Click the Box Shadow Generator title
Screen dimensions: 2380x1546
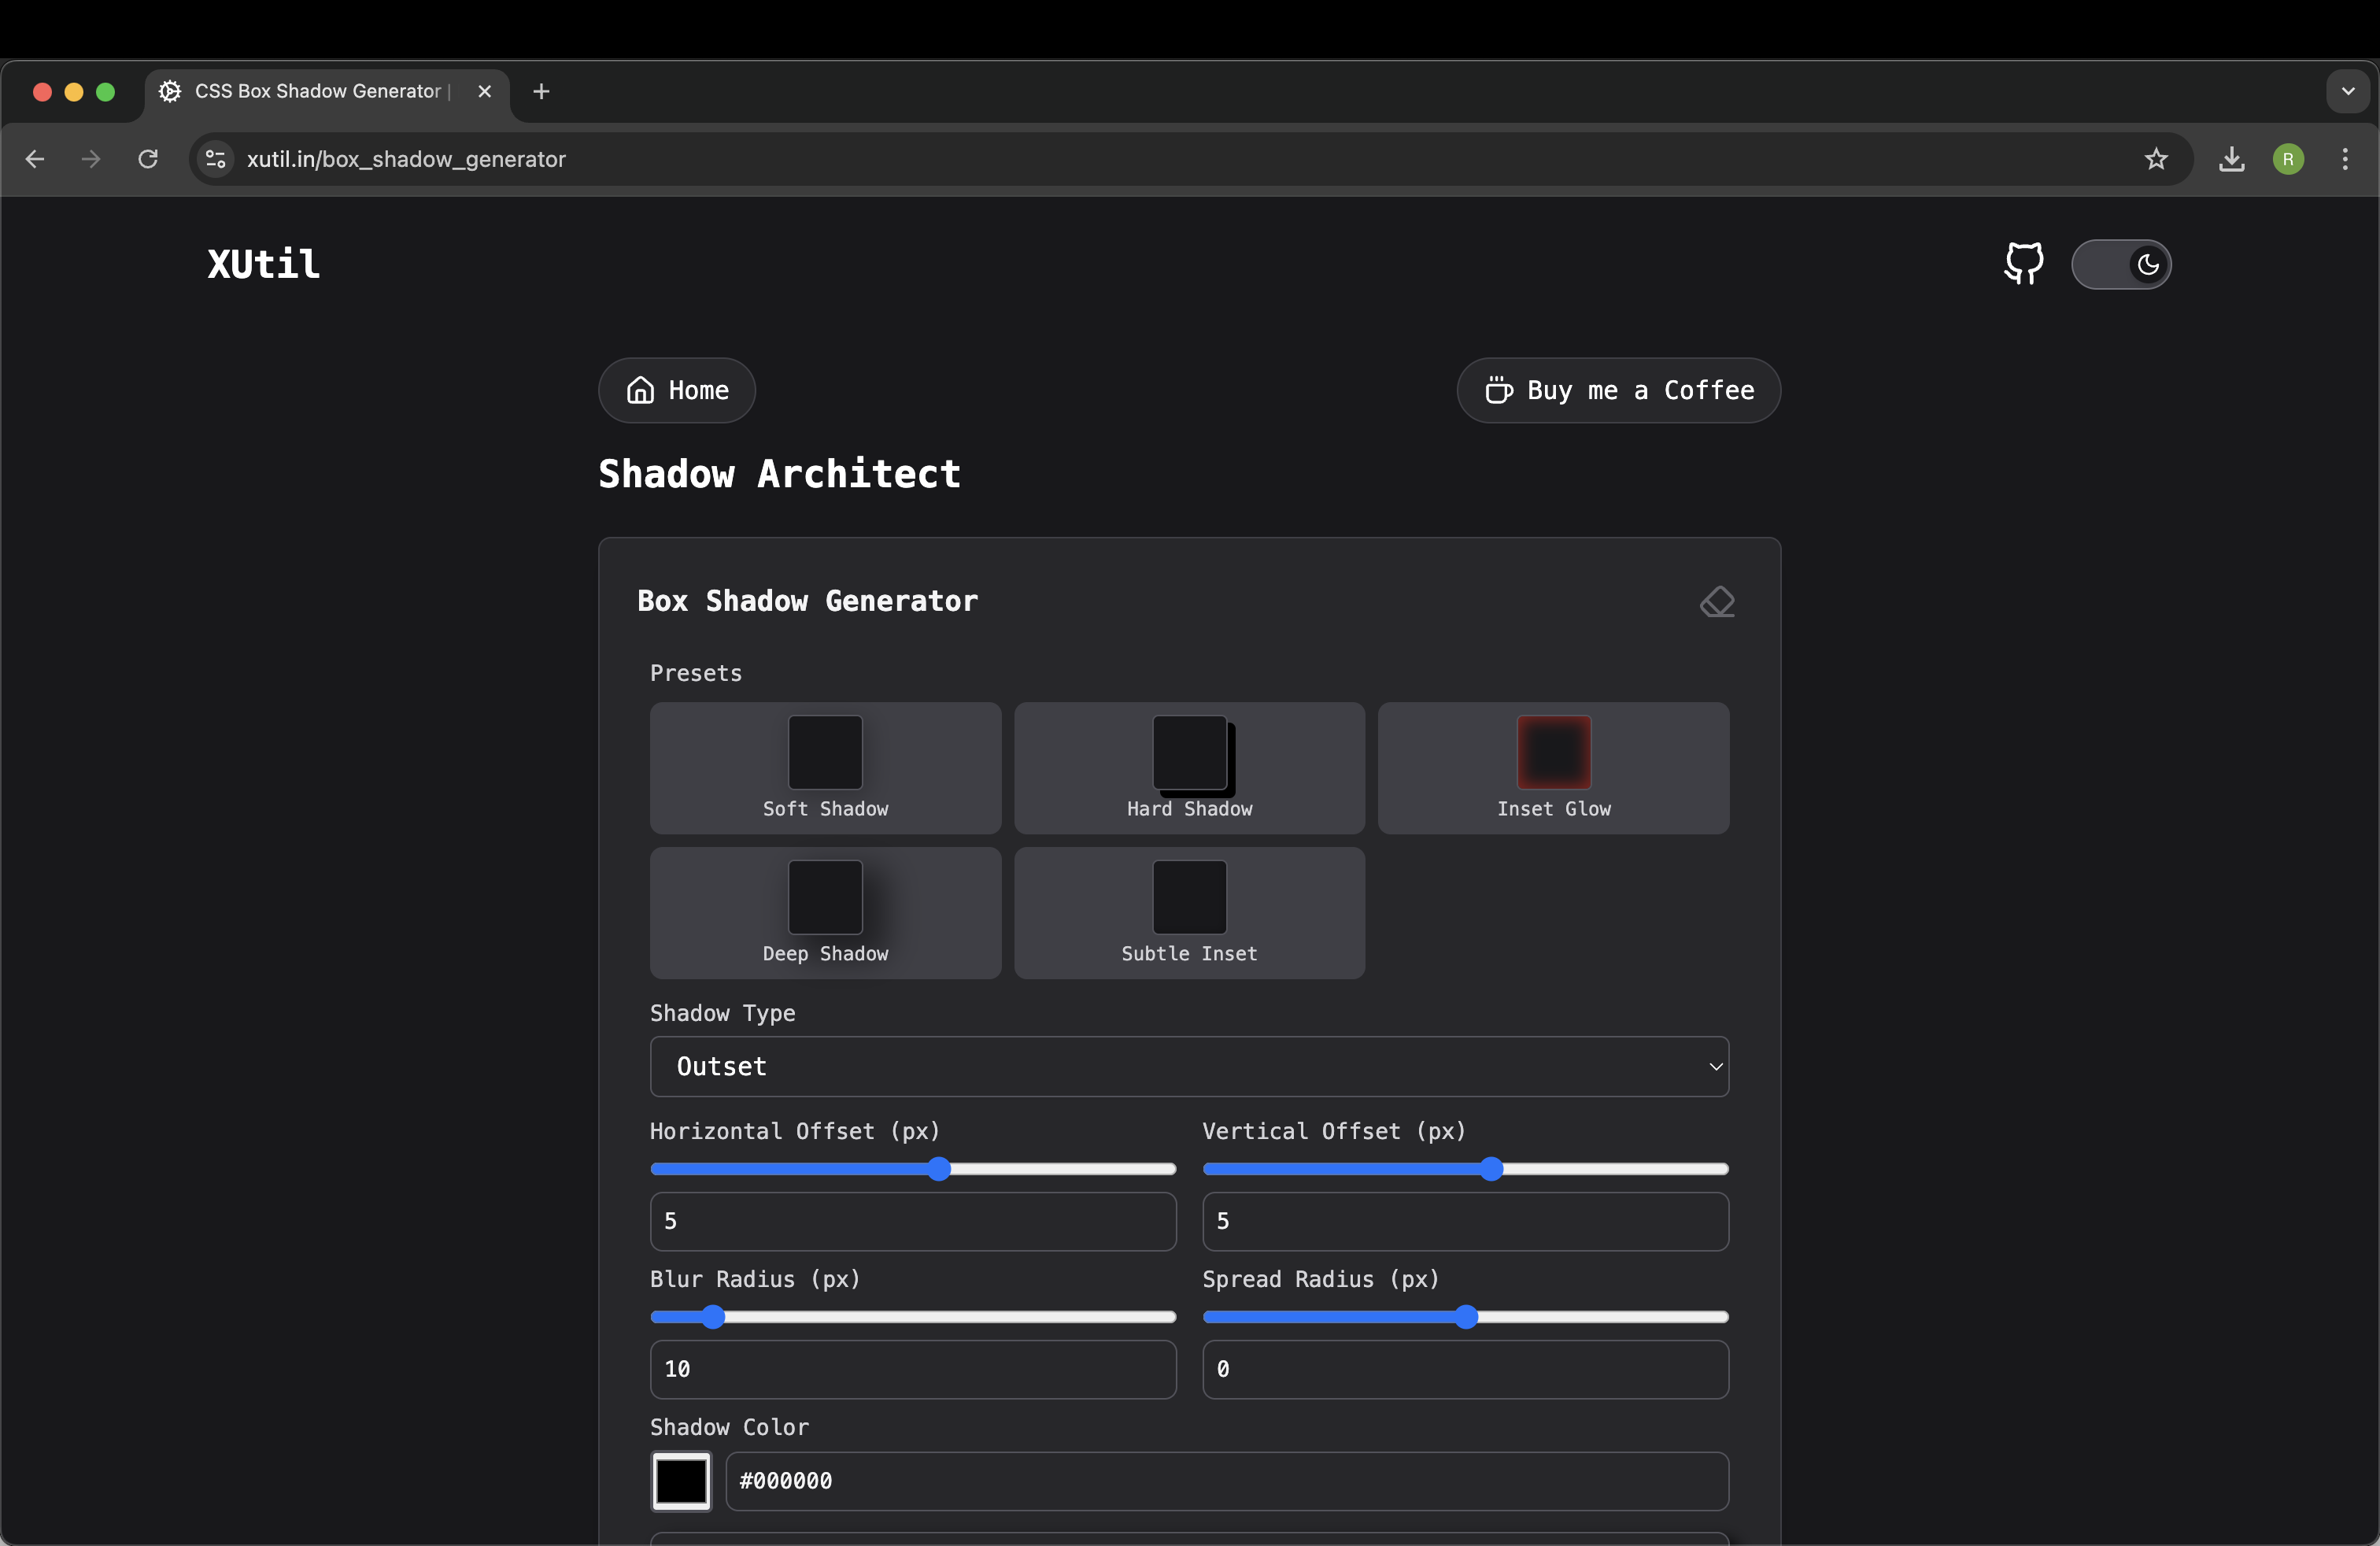807,601
